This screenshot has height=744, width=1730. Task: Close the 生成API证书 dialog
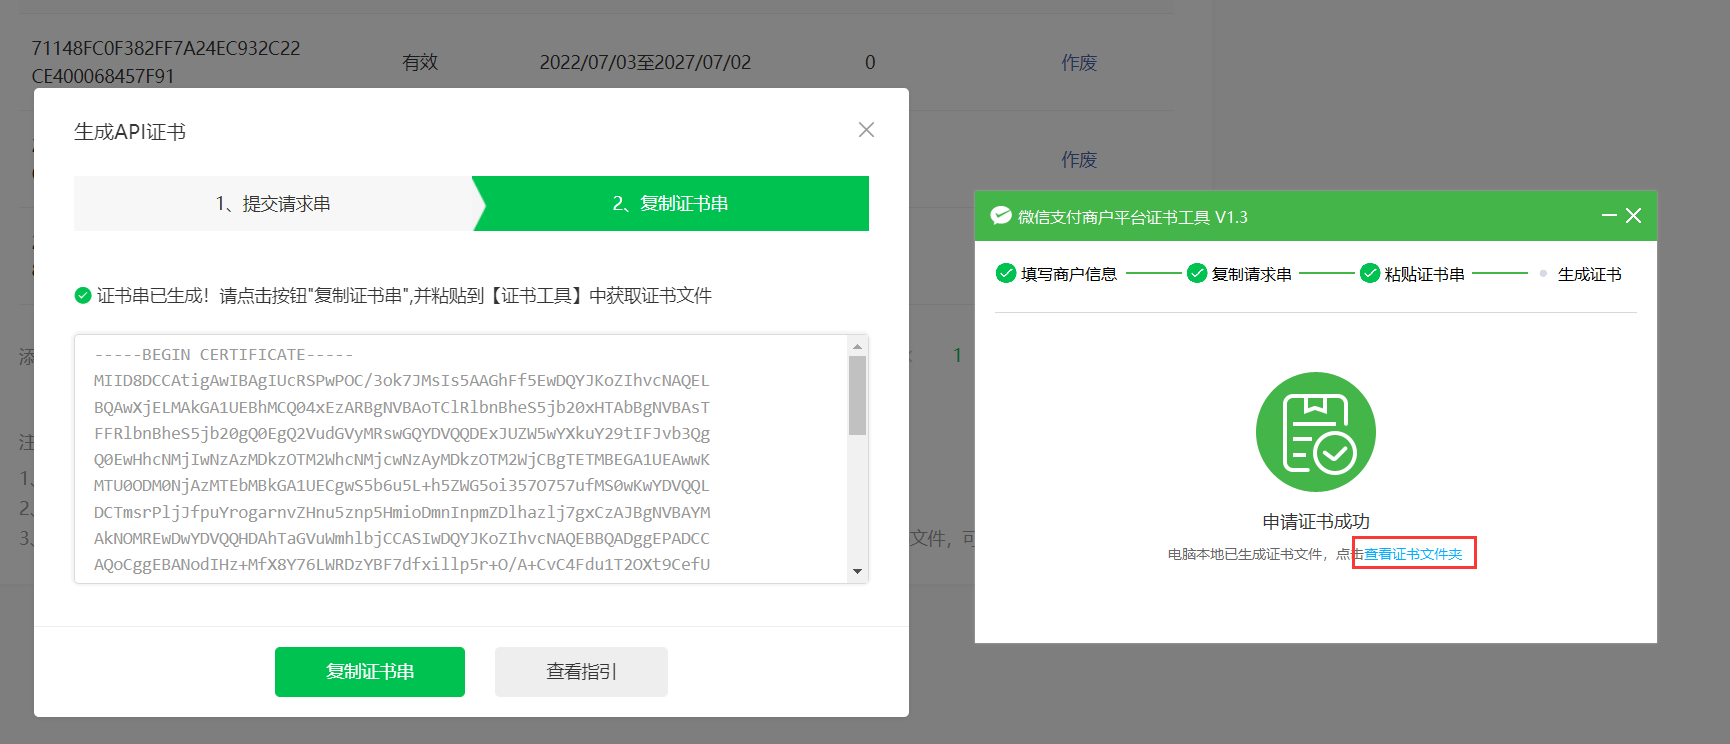[x=866, y=130]
